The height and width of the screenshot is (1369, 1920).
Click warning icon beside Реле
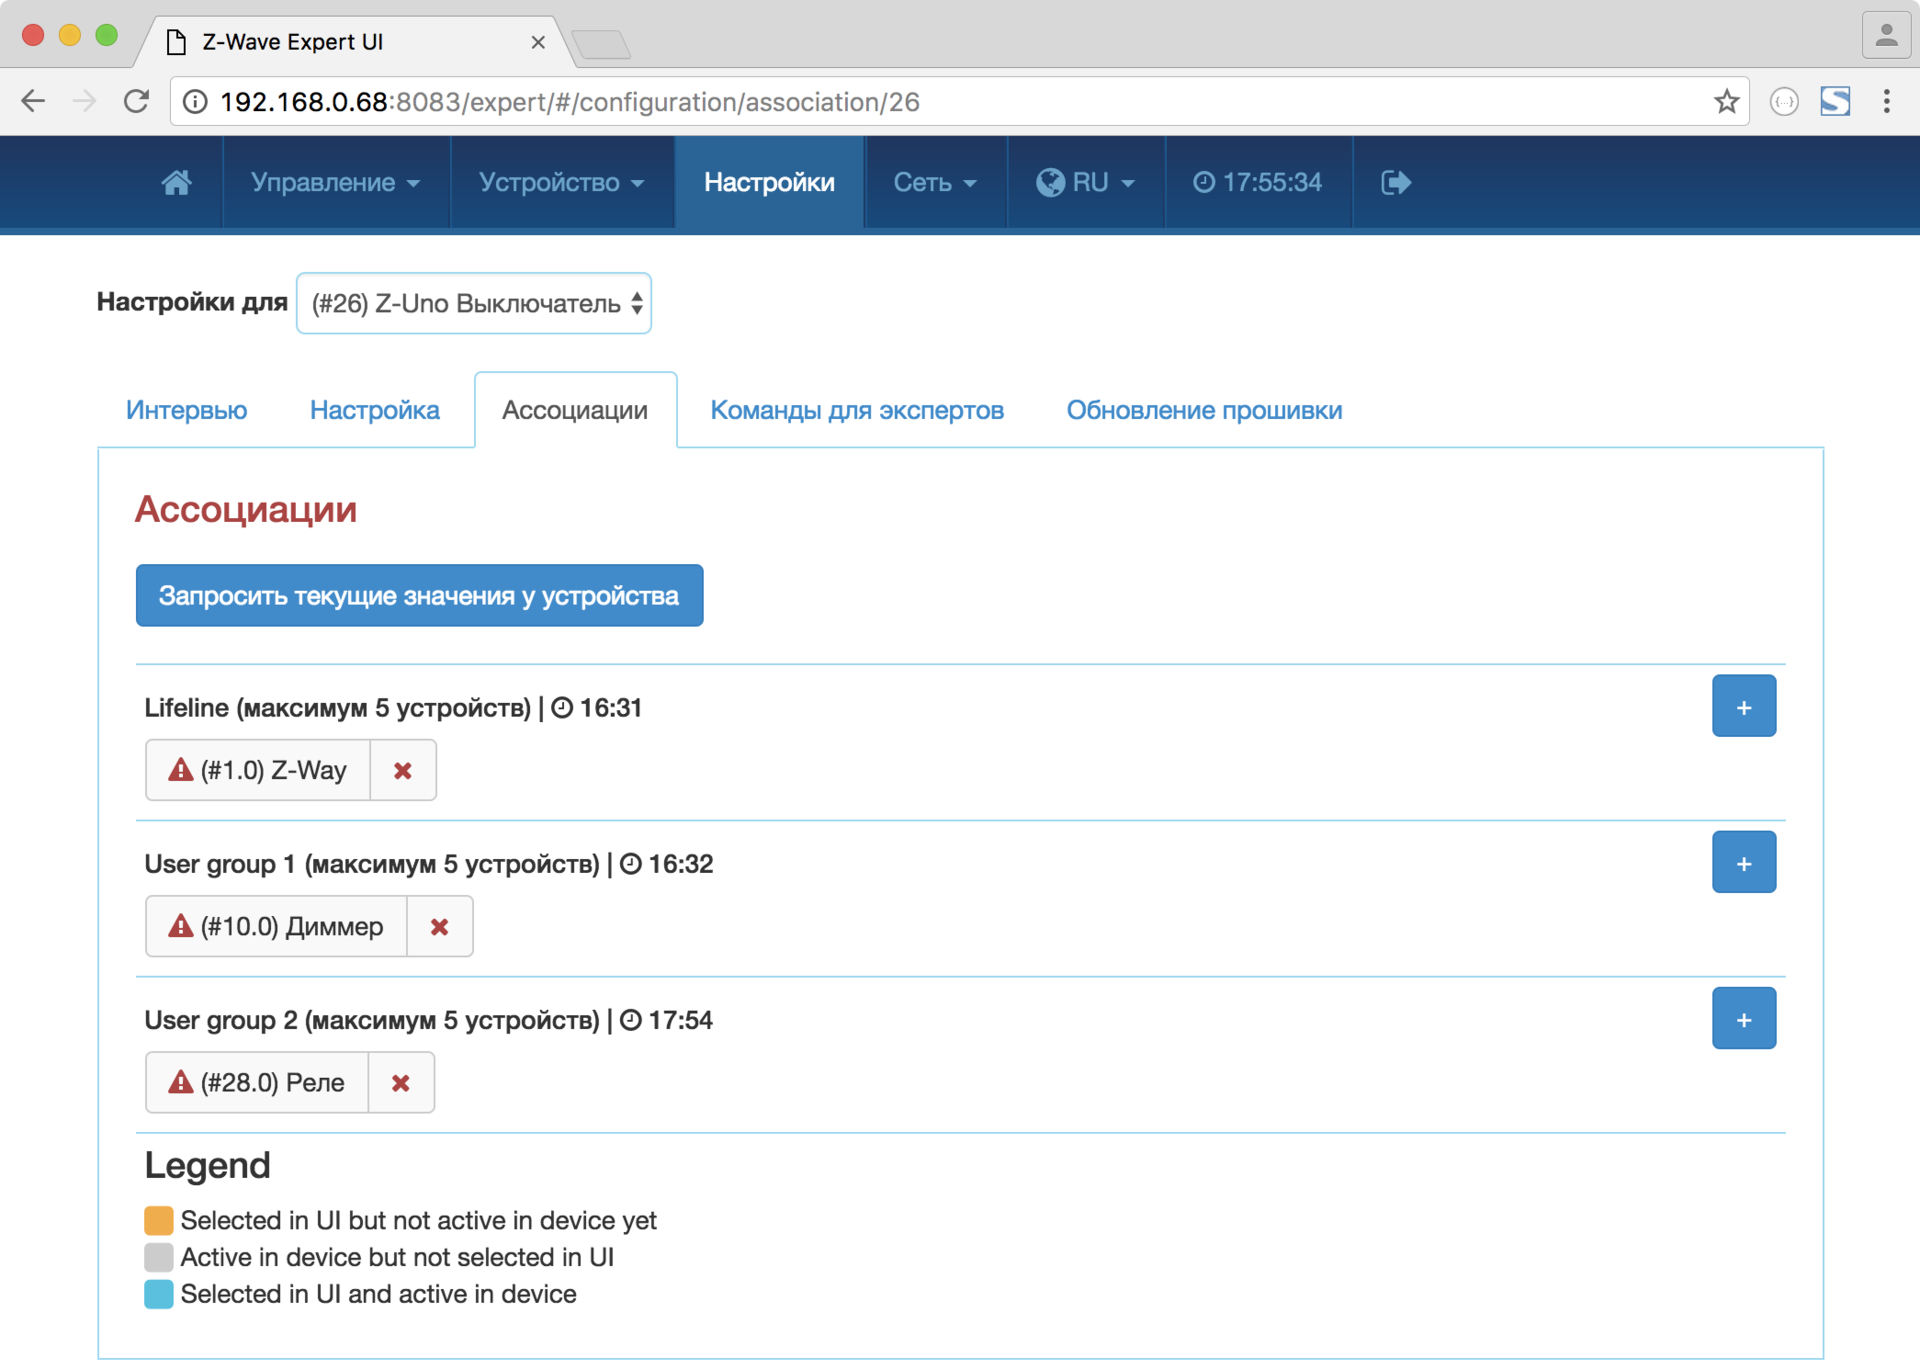180,1081
